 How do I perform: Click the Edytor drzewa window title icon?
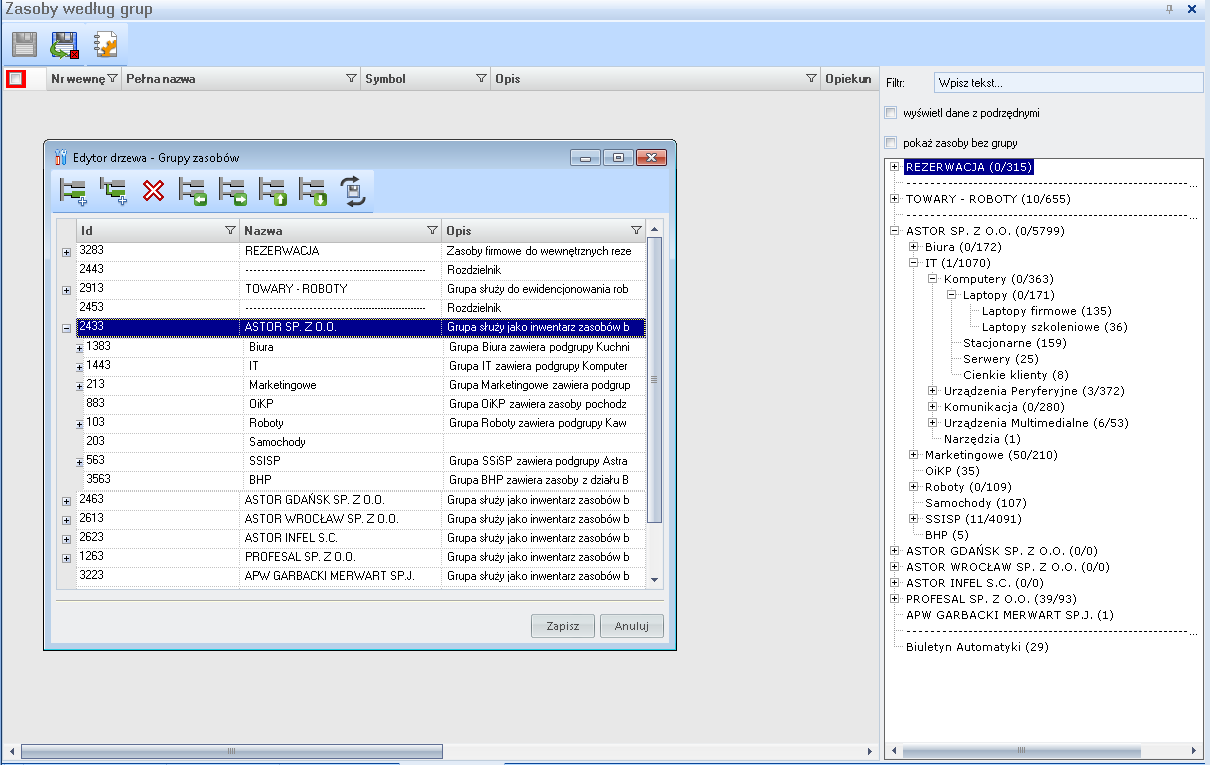[61, 157]
